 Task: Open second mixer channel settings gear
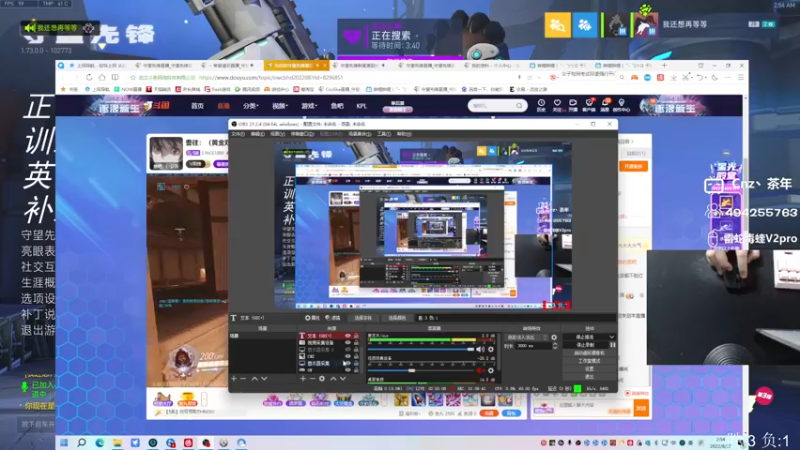coord(491,371)
